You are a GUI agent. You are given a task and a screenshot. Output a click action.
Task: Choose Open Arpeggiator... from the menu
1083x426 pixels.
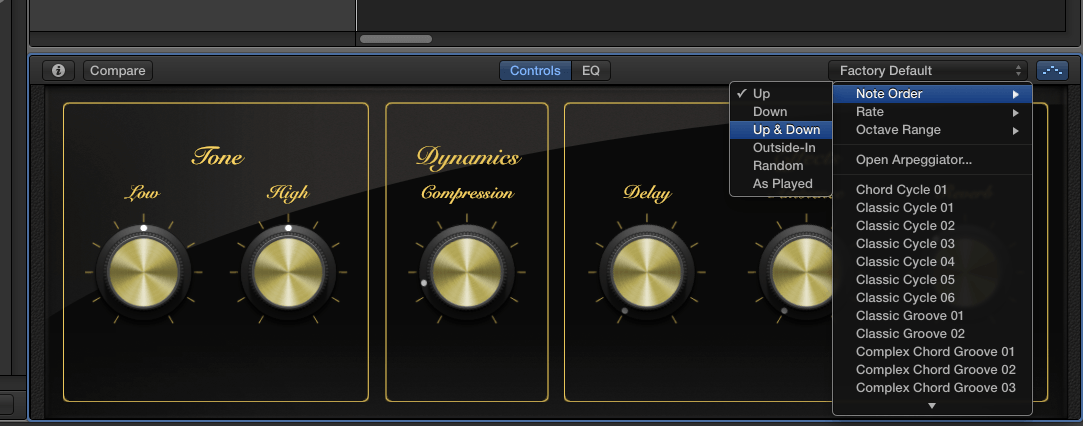[x=932, y=160]
